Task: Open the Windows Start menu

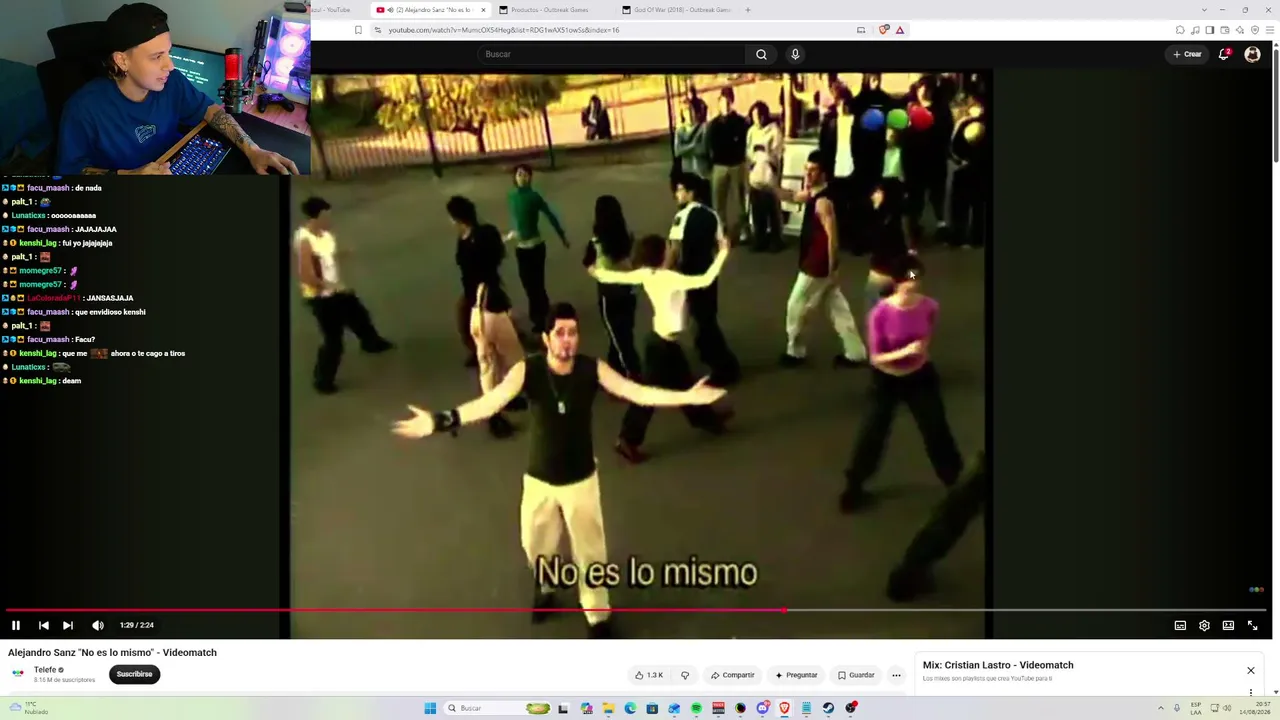Action: coord(430,708)
